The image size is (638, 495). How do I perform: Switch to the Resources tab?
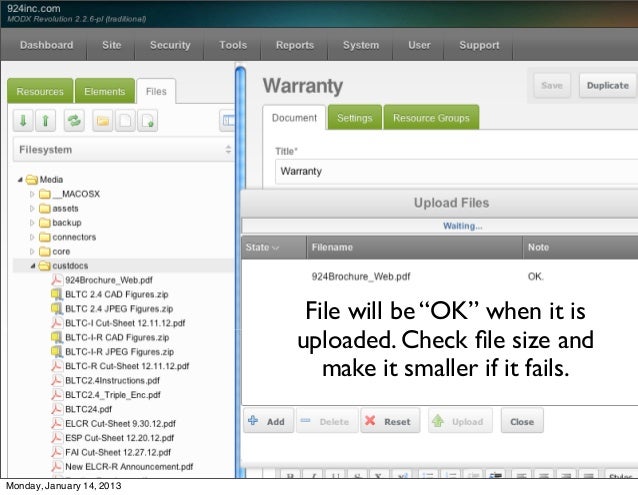[40, 91]
